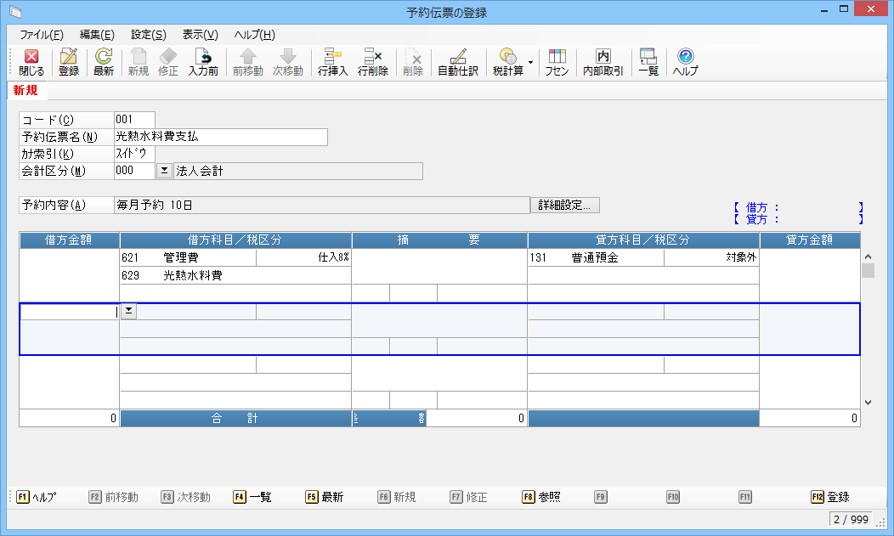The width and height of the screenshot is (894, 536).
Task: Open the 一覧 list view icon
Action: 648,62
